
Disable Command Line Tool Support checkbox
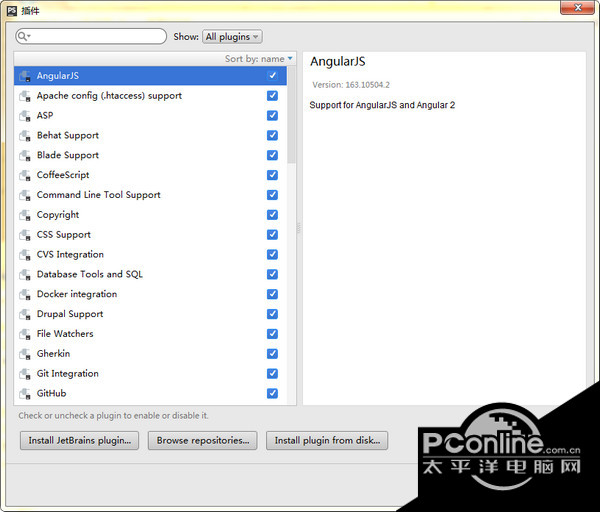[x=272, y=195]
